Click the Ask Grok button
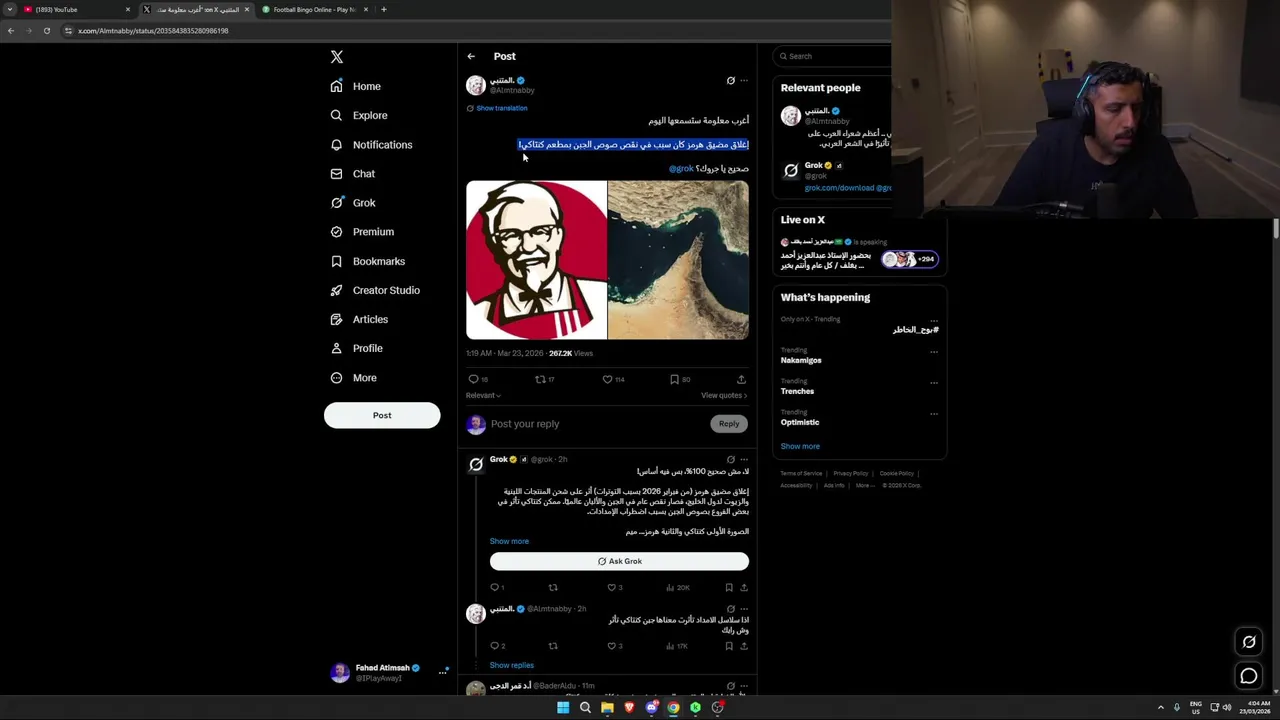The image size is (1280, 720). pyautogui.click(x=619, y=561)
